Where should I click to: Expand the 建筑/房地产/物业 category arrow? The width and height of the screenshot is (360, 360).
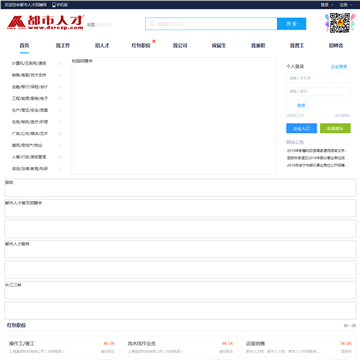(x=60, y=145)
